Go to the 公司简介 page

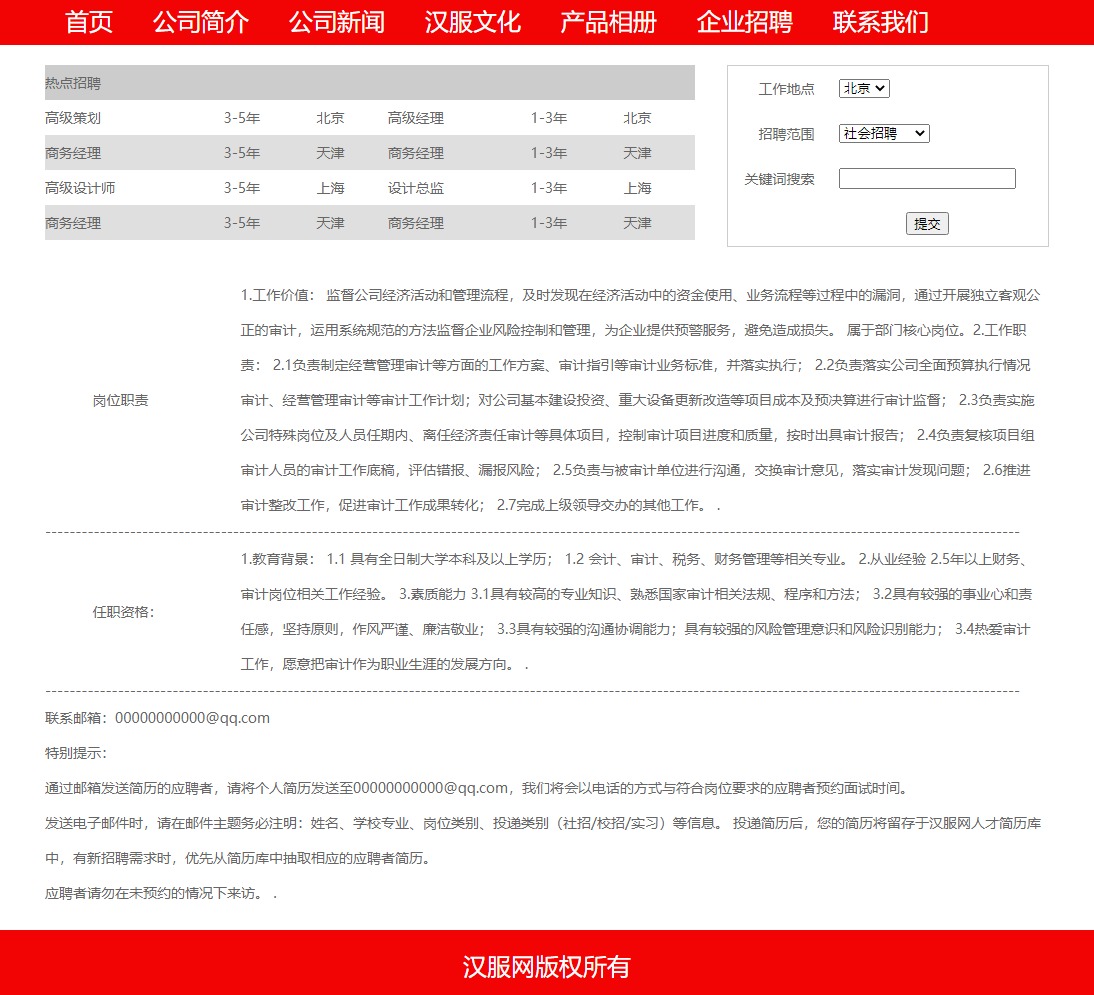pyautogui.click(x=201, y=22)
